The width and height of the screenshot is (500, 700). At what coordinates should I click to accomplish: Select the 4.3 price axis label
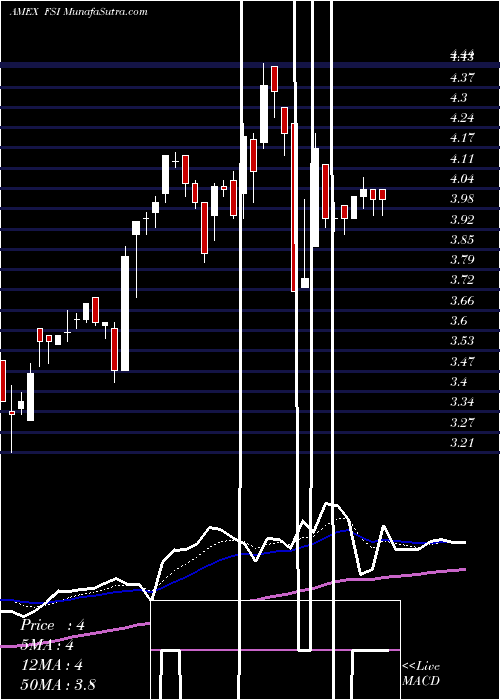[459, 98]
